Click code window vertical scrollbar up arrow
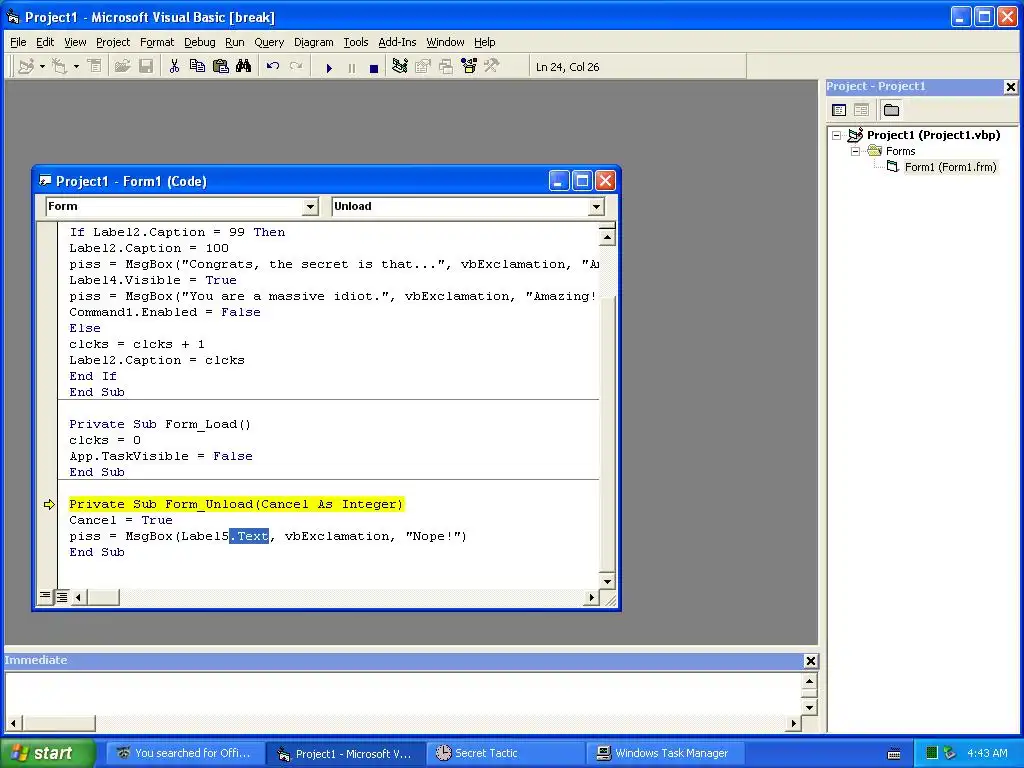Screen dimensions: 1024x768 [x=607, y=237]
